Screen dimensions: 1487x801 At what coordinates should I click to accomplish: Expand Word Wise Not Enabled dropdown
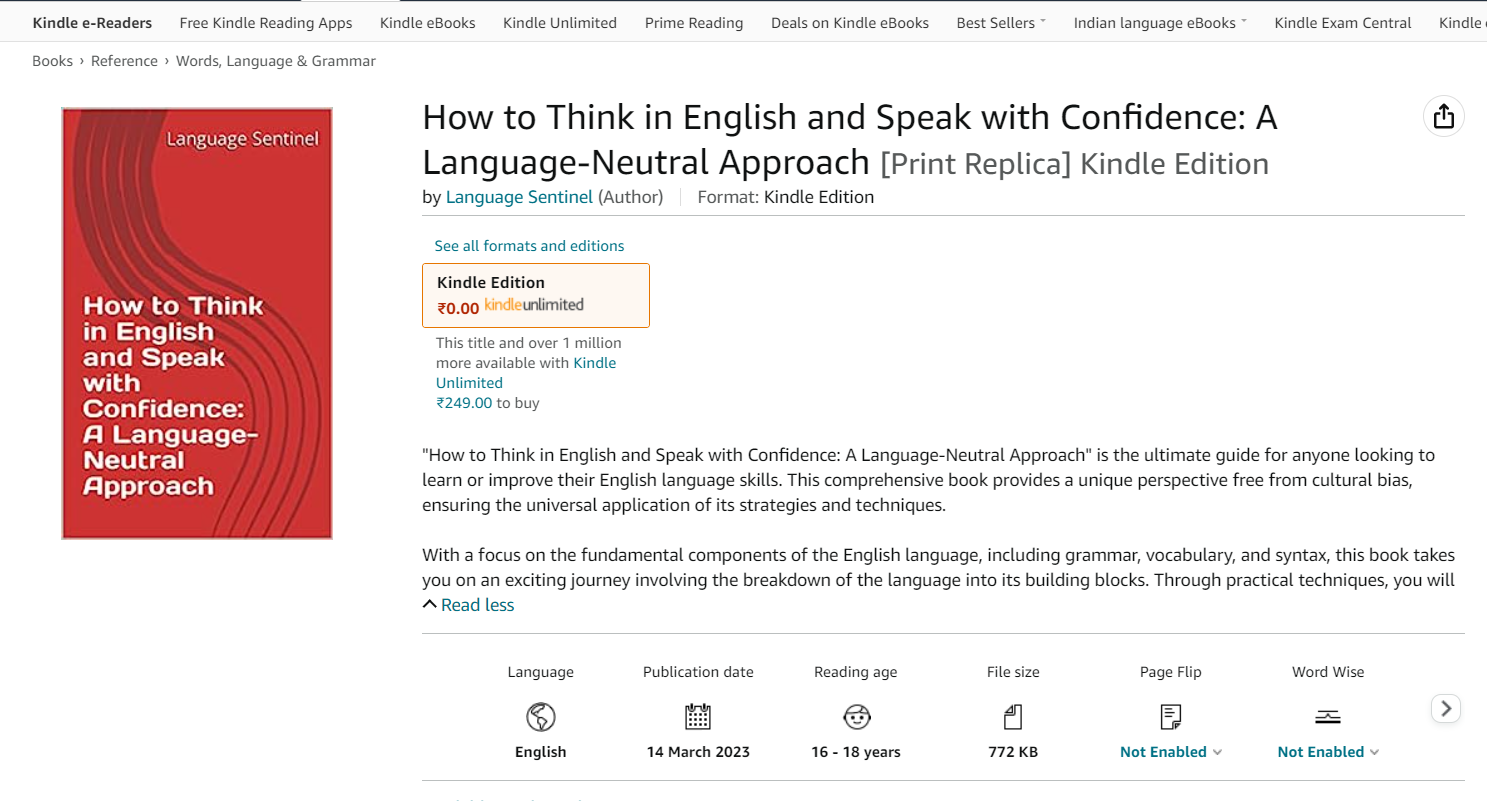(1328, 752)
